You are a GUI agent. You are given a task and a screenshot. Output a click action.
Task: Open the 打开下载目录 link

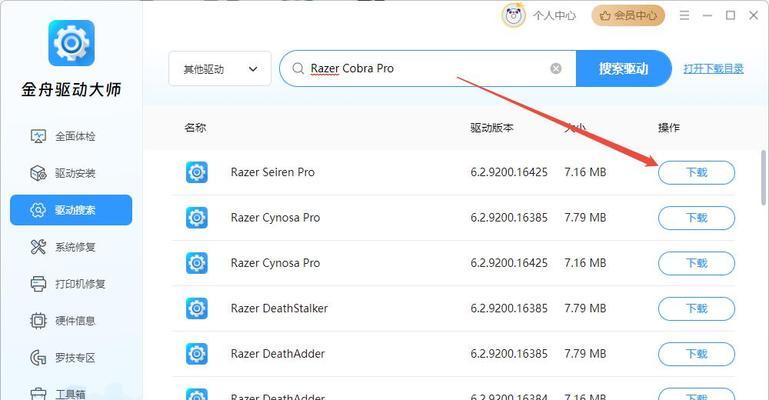click(x=714, y=69)
